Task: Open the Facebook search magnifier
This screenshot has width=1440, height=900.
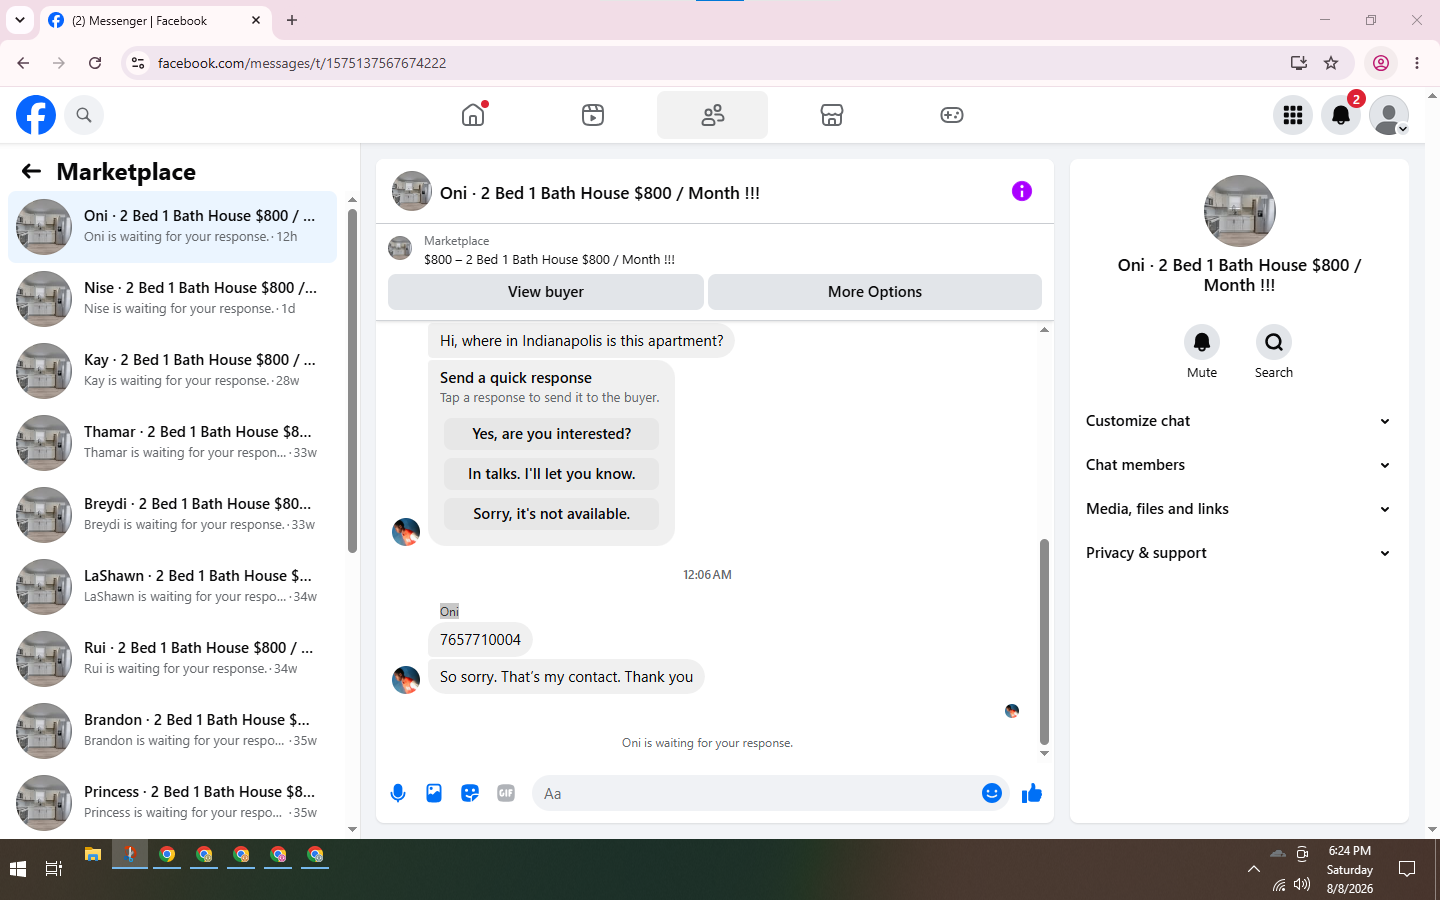Action: (84, 115)
